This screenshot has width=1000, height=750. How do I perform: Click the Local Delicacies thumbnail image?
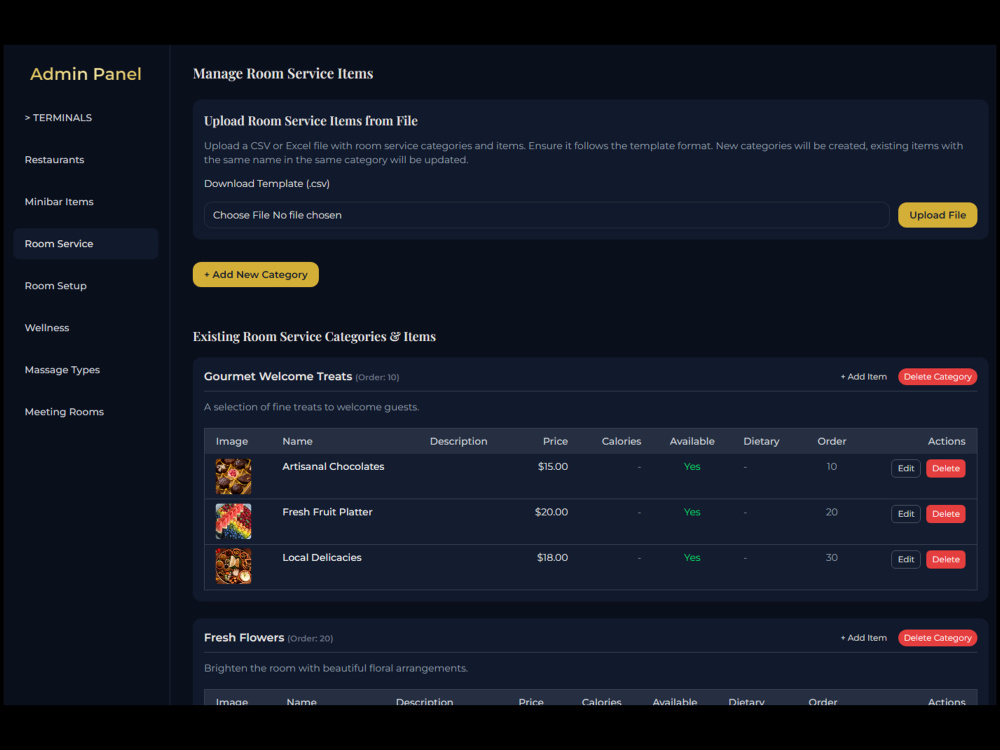[x=233, y=566]
